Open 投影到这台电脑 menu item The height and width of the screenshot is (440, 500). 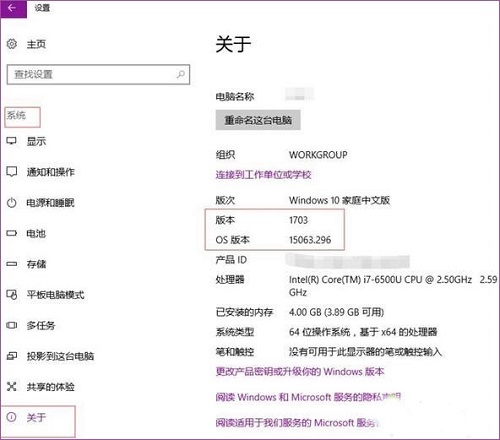(x=50, y=356)
